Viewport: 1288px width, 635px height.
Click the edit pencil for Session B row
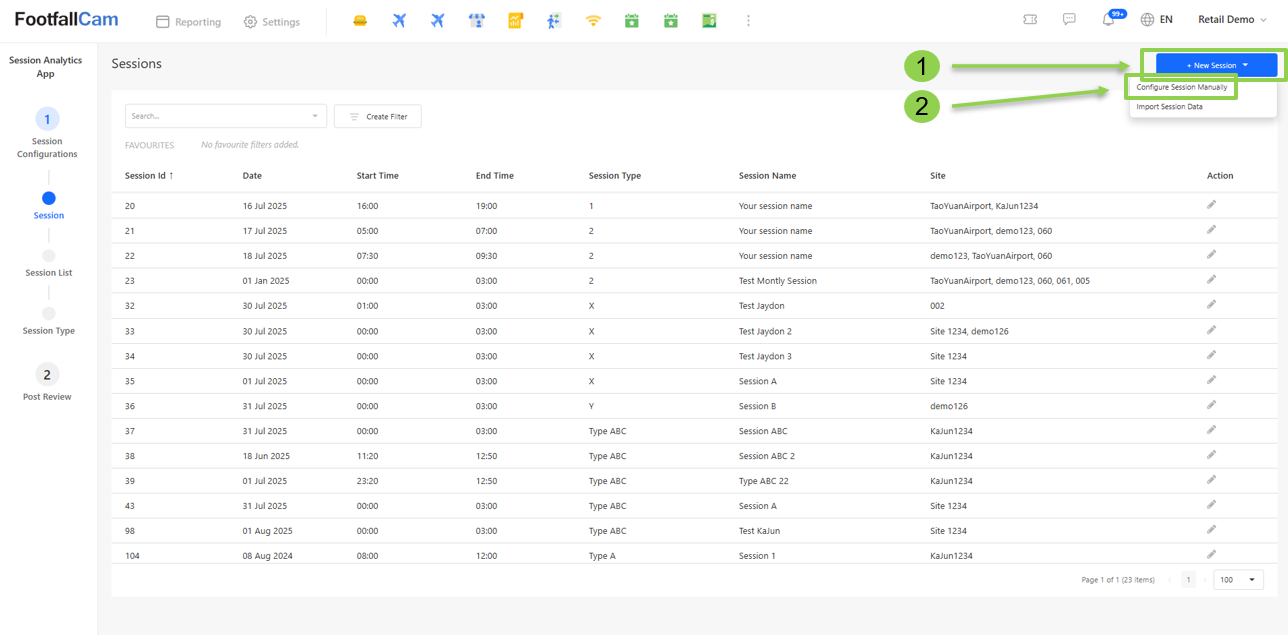[x=1211, y=405]
